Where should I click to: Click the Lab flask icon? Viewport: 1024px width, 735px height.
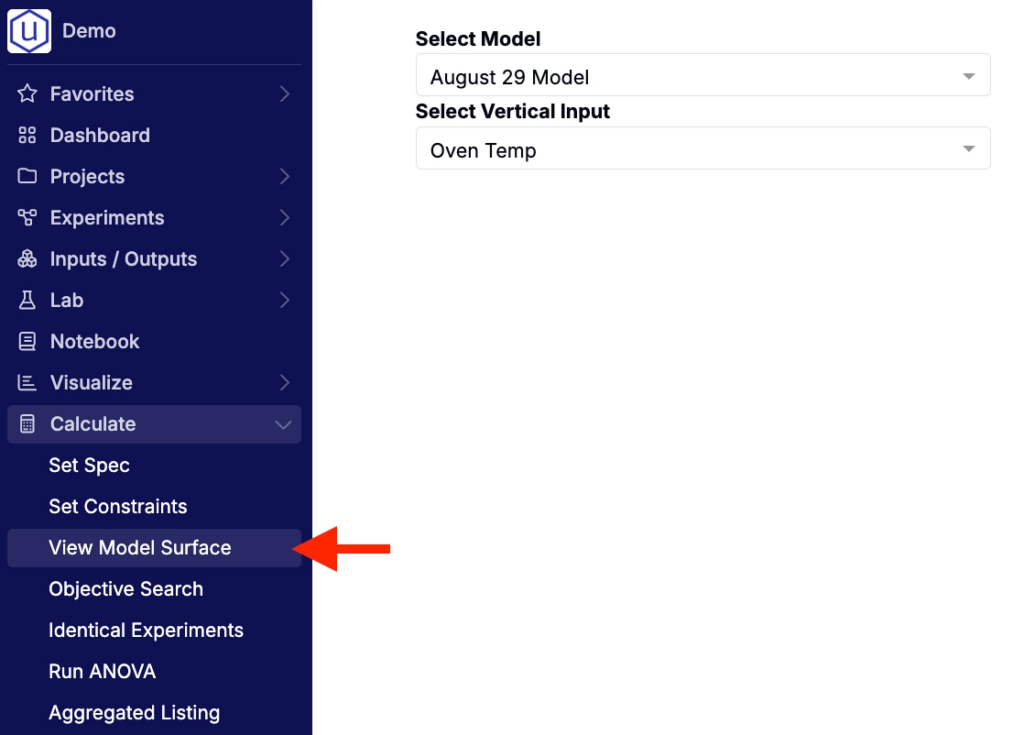pyautogui.click(x=27, y=300)
